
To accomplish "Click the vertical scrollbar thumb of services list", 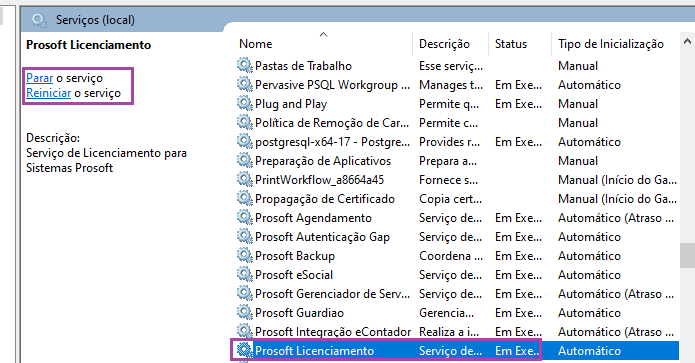I will pyautogui.click(x=687, y=255).
